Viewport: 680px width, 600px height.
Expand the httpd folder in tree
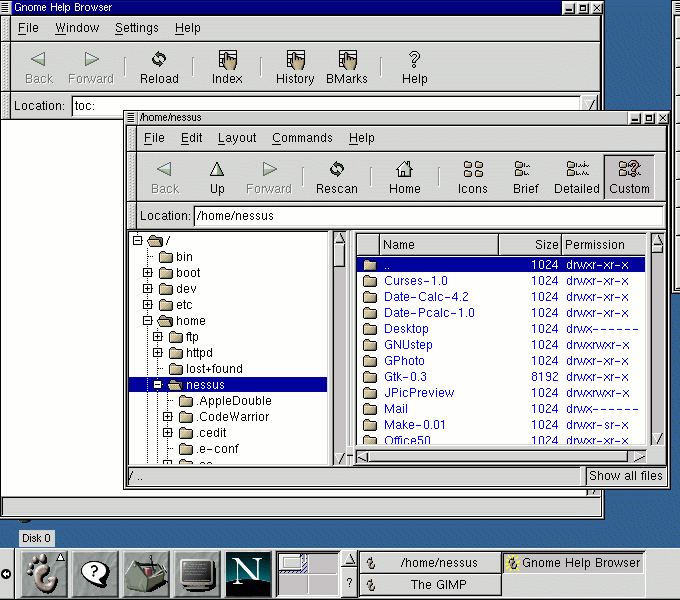click(158, 353)
